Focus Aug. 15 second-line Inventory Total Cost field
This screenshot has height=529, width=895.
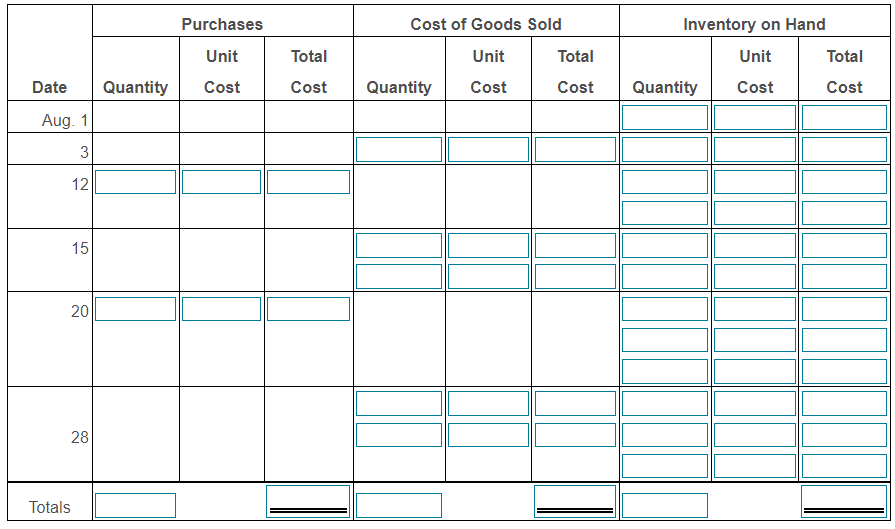(844, 276)
